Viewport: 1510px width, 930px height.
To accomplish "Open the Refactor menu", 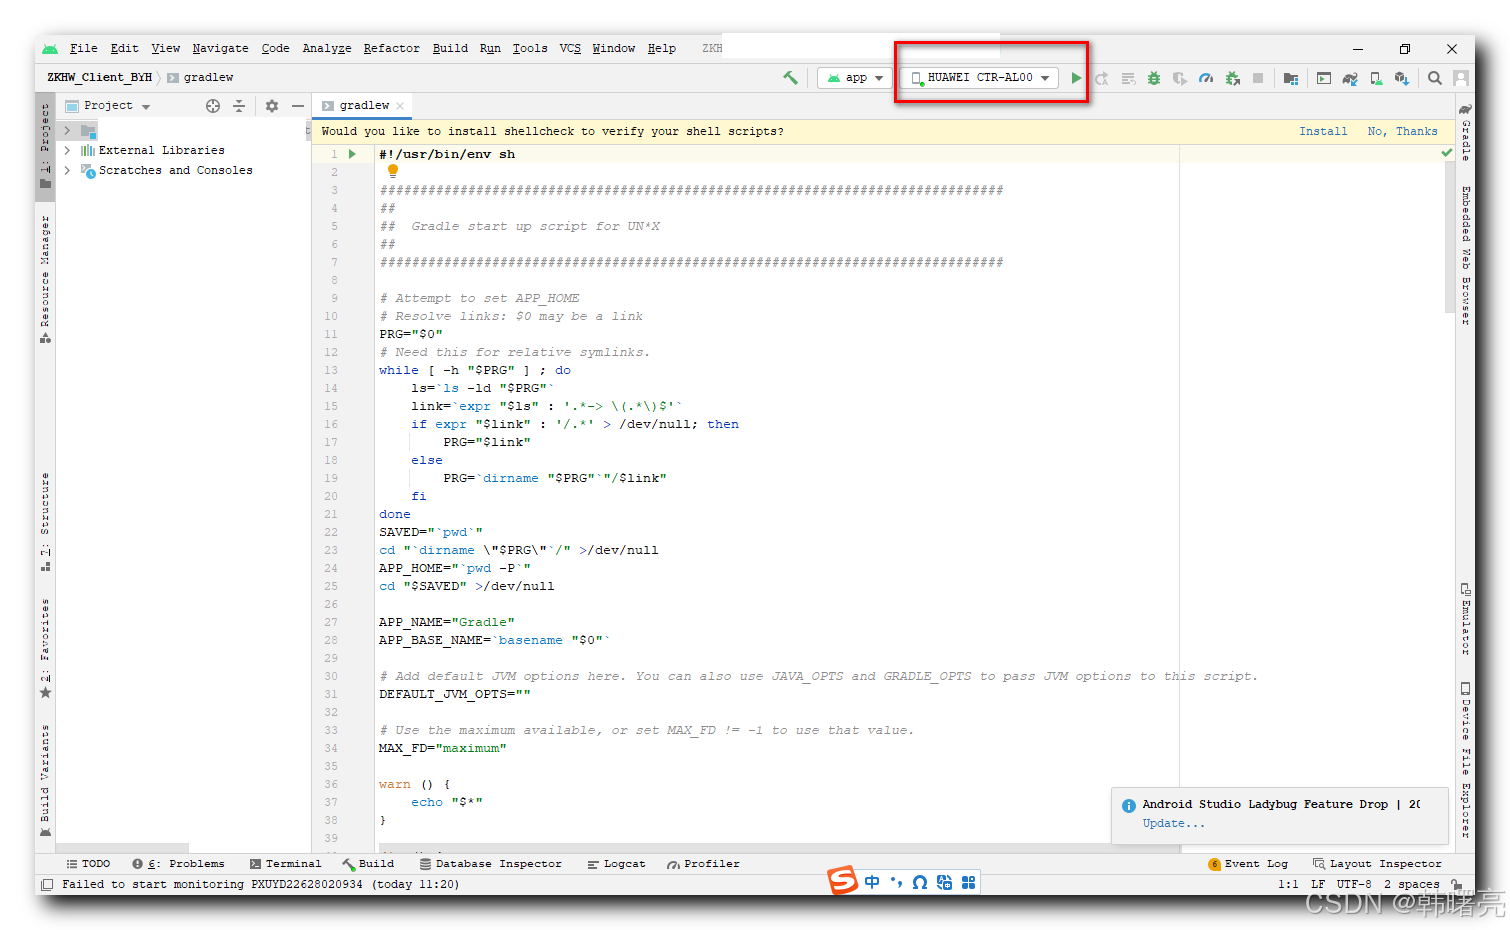I will click(x=391, y=48).
